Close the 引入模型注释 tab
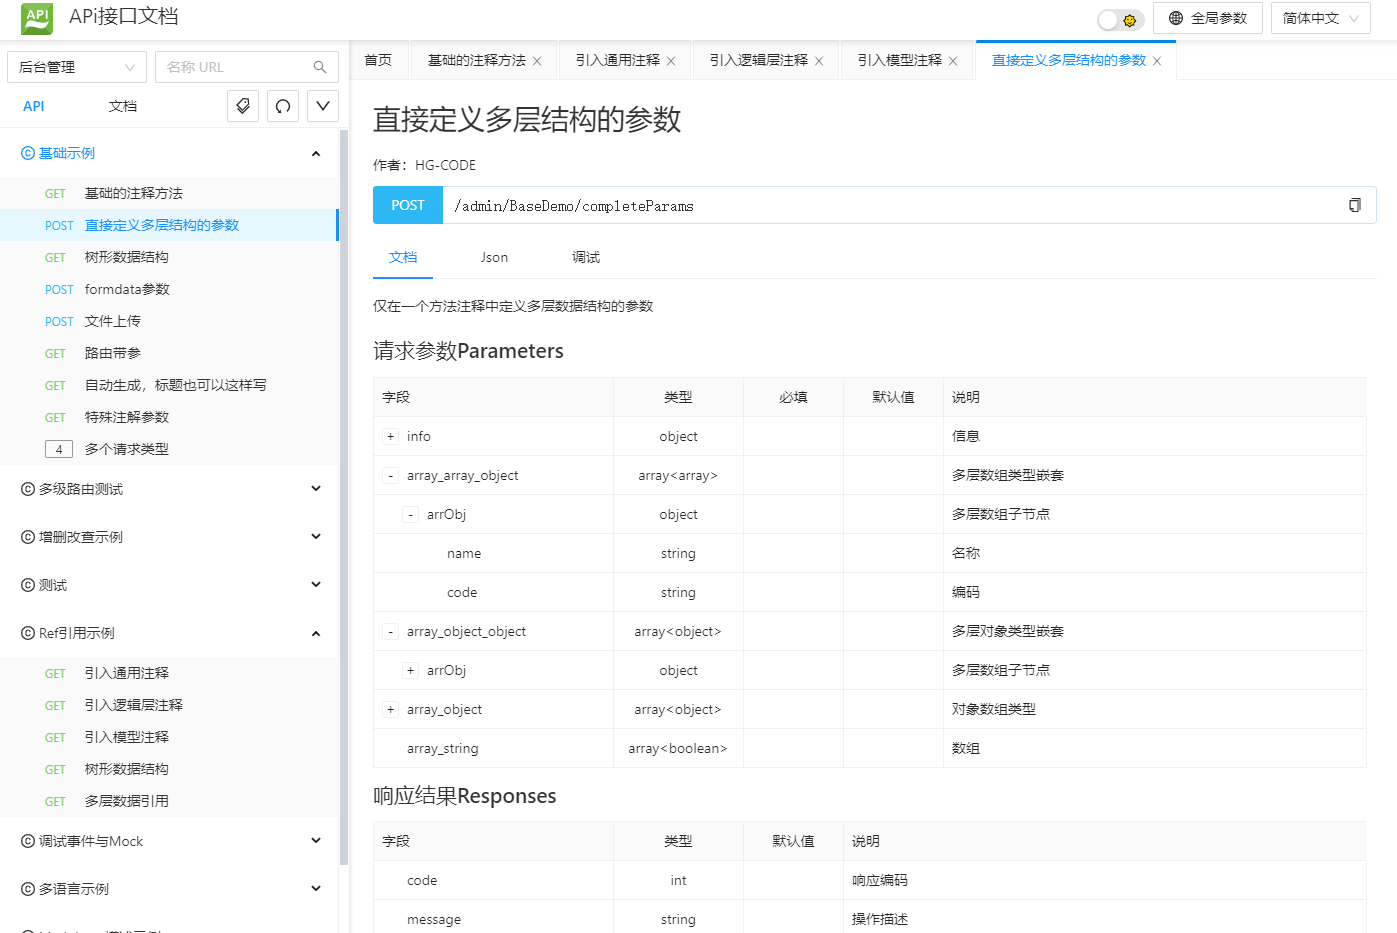This screenshot has height=933, width=1397. pos(953,61)
